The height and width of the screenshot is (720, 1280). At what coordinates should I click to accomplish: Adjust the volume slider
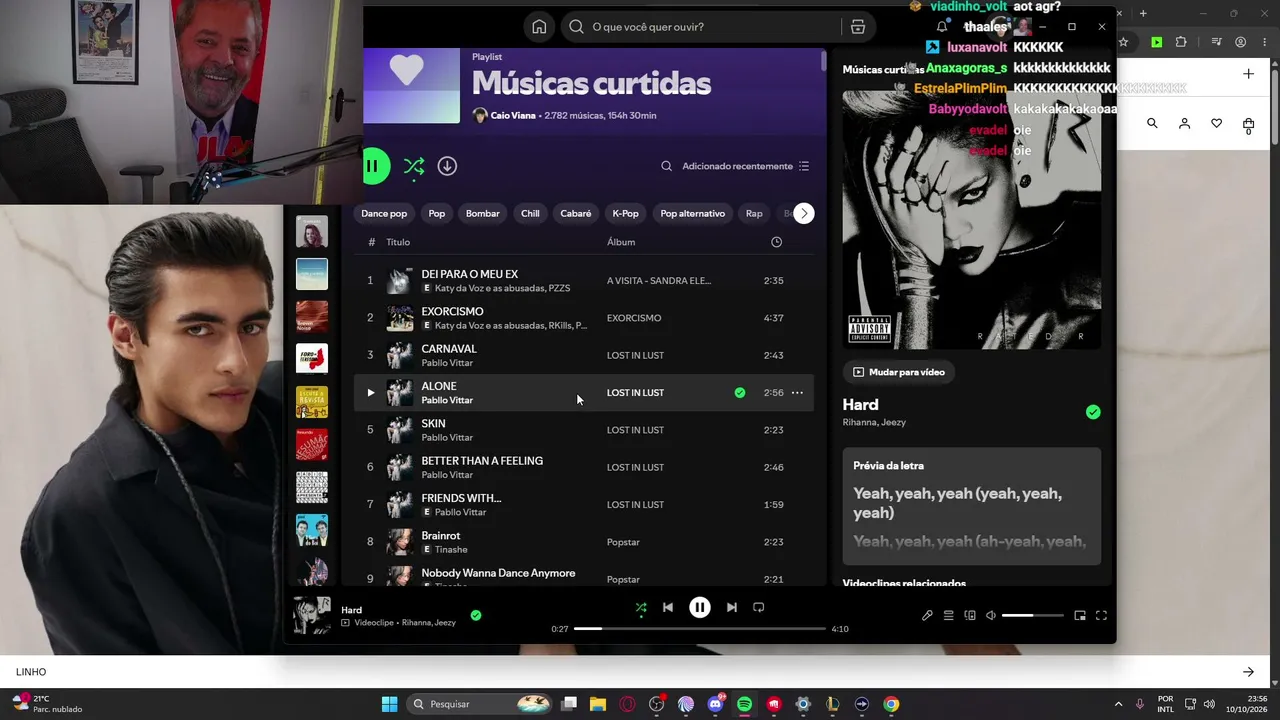[1032, 615]
